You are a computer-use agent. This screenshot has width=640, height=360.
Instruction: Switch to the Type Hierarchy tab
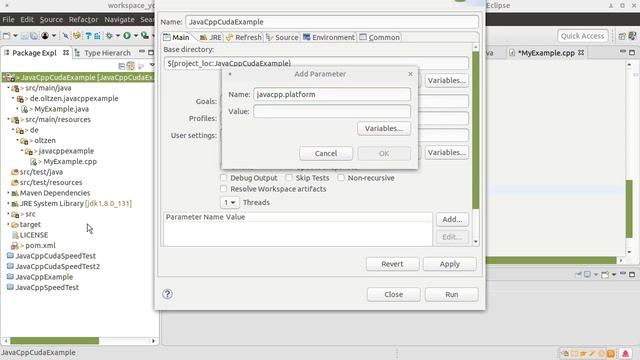coord(103,53)
